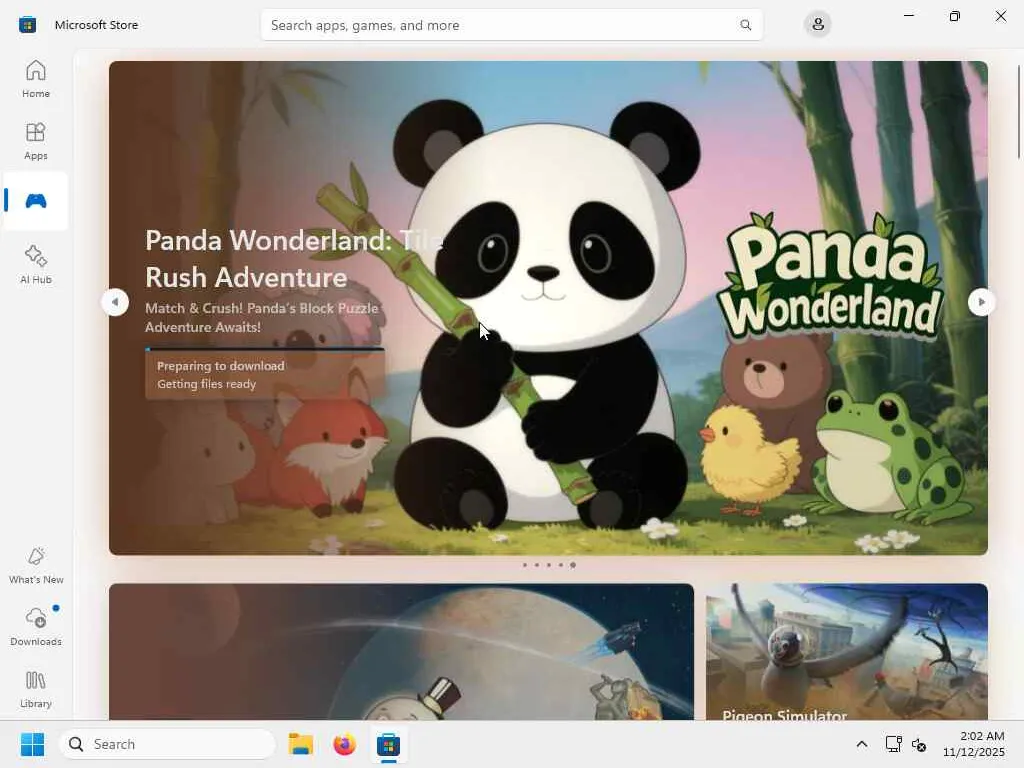The image size is (1024, 768).
Task: Open the Windows Start menu
Action: tap(32, 744)
